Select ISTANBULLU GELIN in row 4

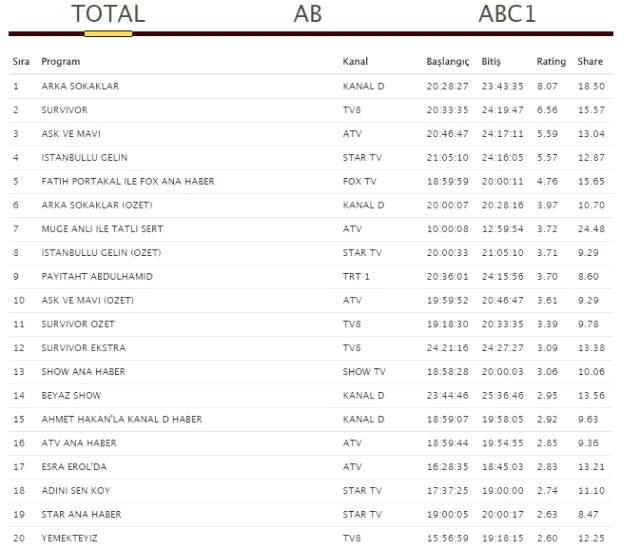(x=84, y=157)
